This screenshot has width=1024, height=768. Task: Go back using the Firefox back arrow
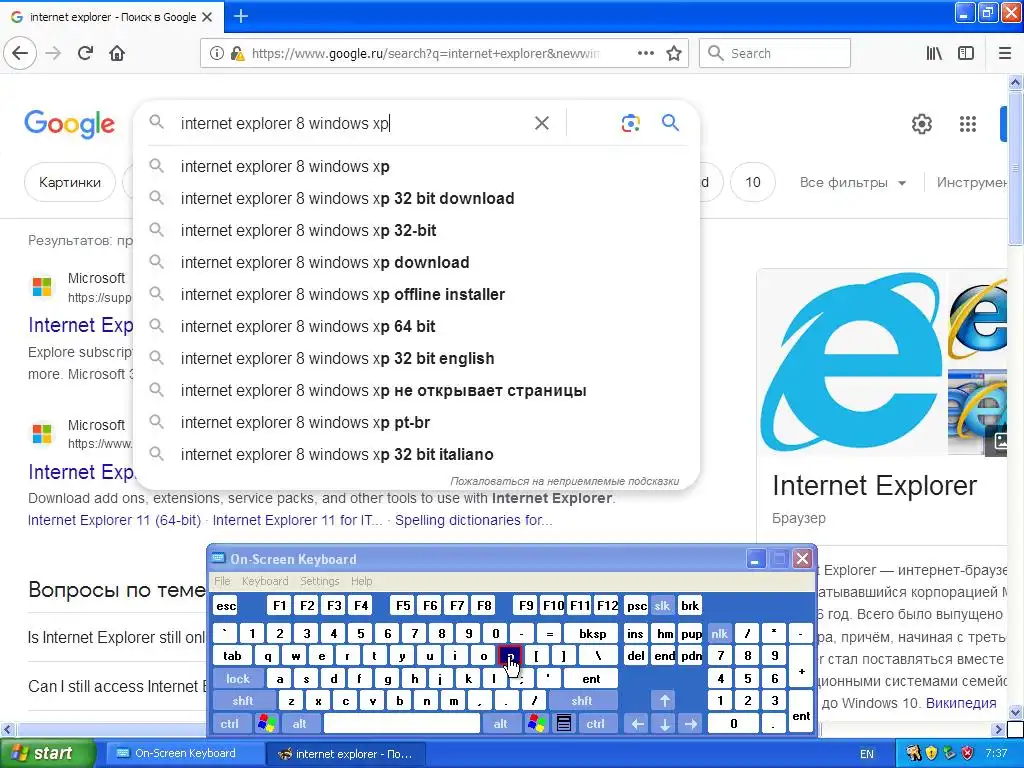click(20, 54)
